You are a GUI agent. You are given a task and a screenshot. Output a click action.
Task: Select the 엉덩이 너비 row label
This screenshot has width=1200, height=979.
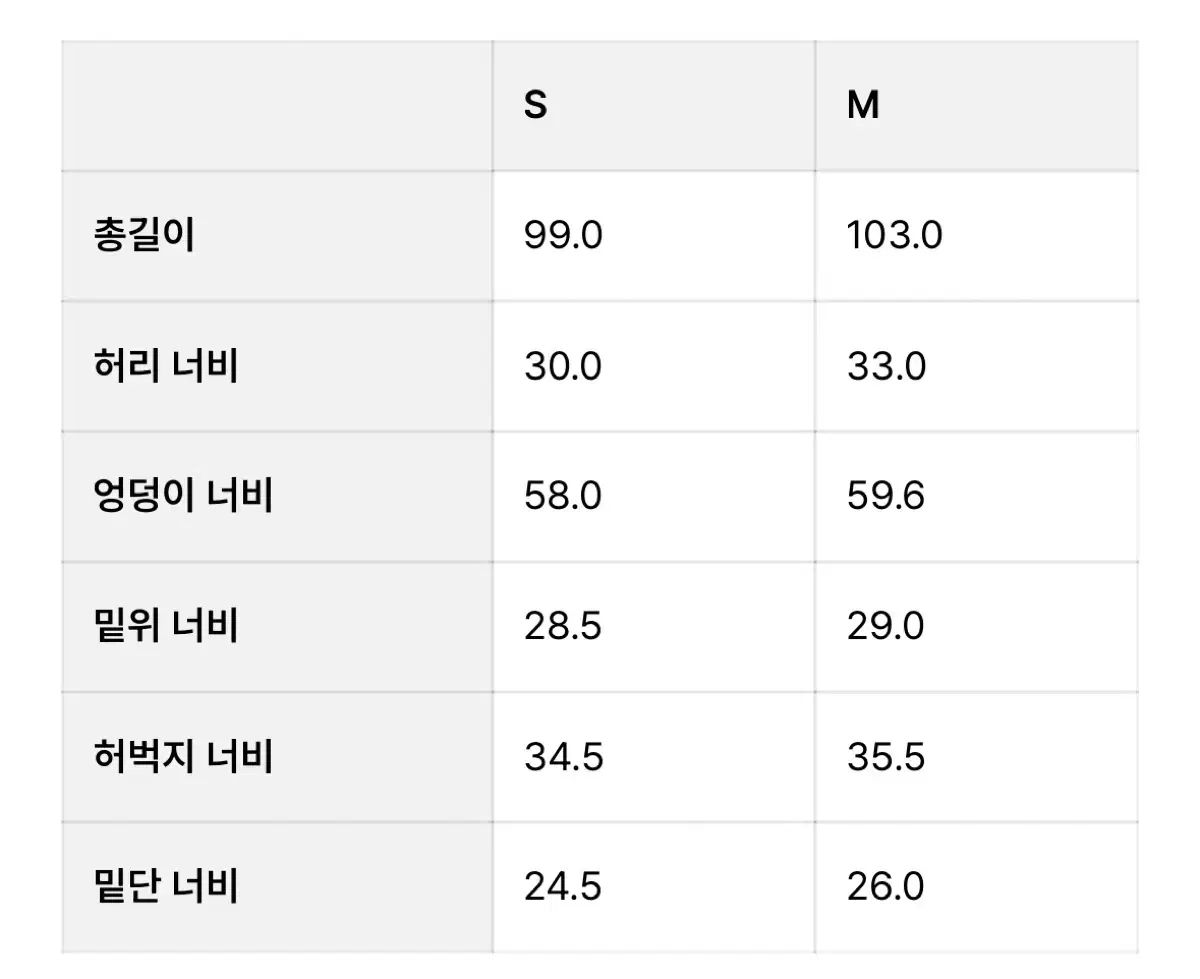182,497
